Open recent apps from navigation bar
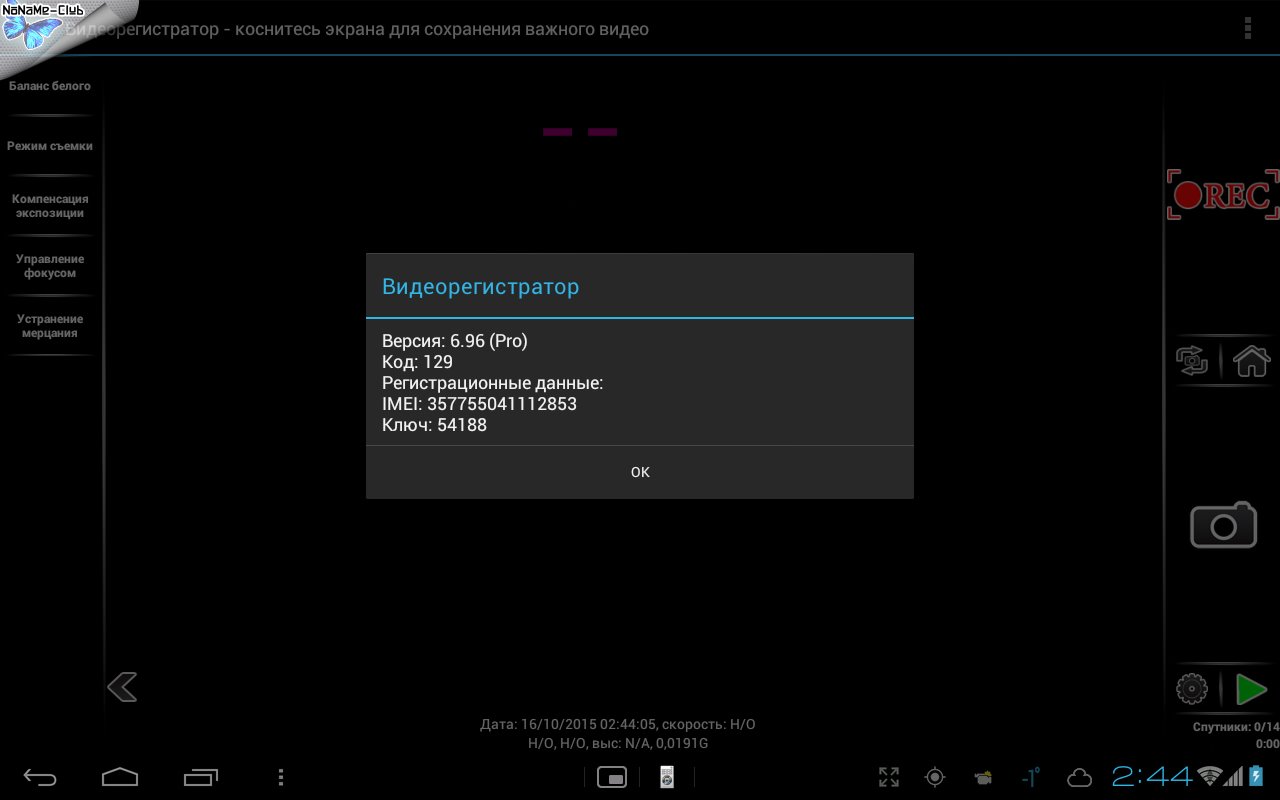This screenshot has width=1280, height=800. (x=201, y=777)
